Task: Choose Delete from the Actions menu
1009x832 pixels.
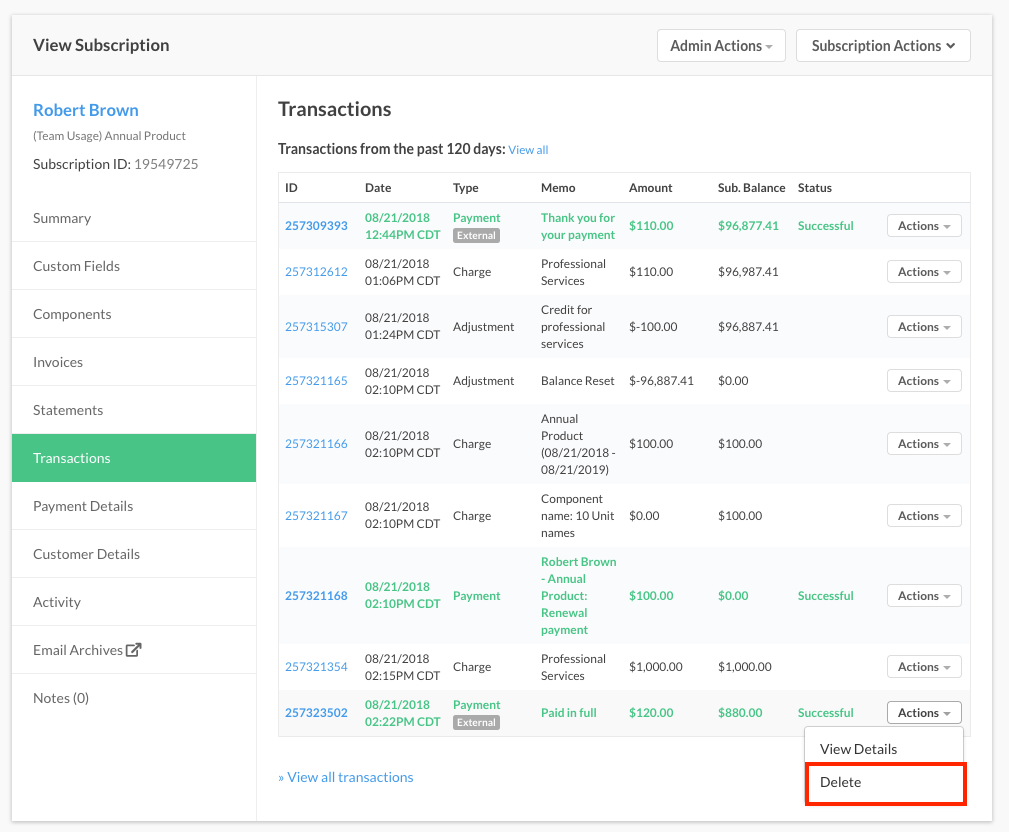Action: pos(885,782)
